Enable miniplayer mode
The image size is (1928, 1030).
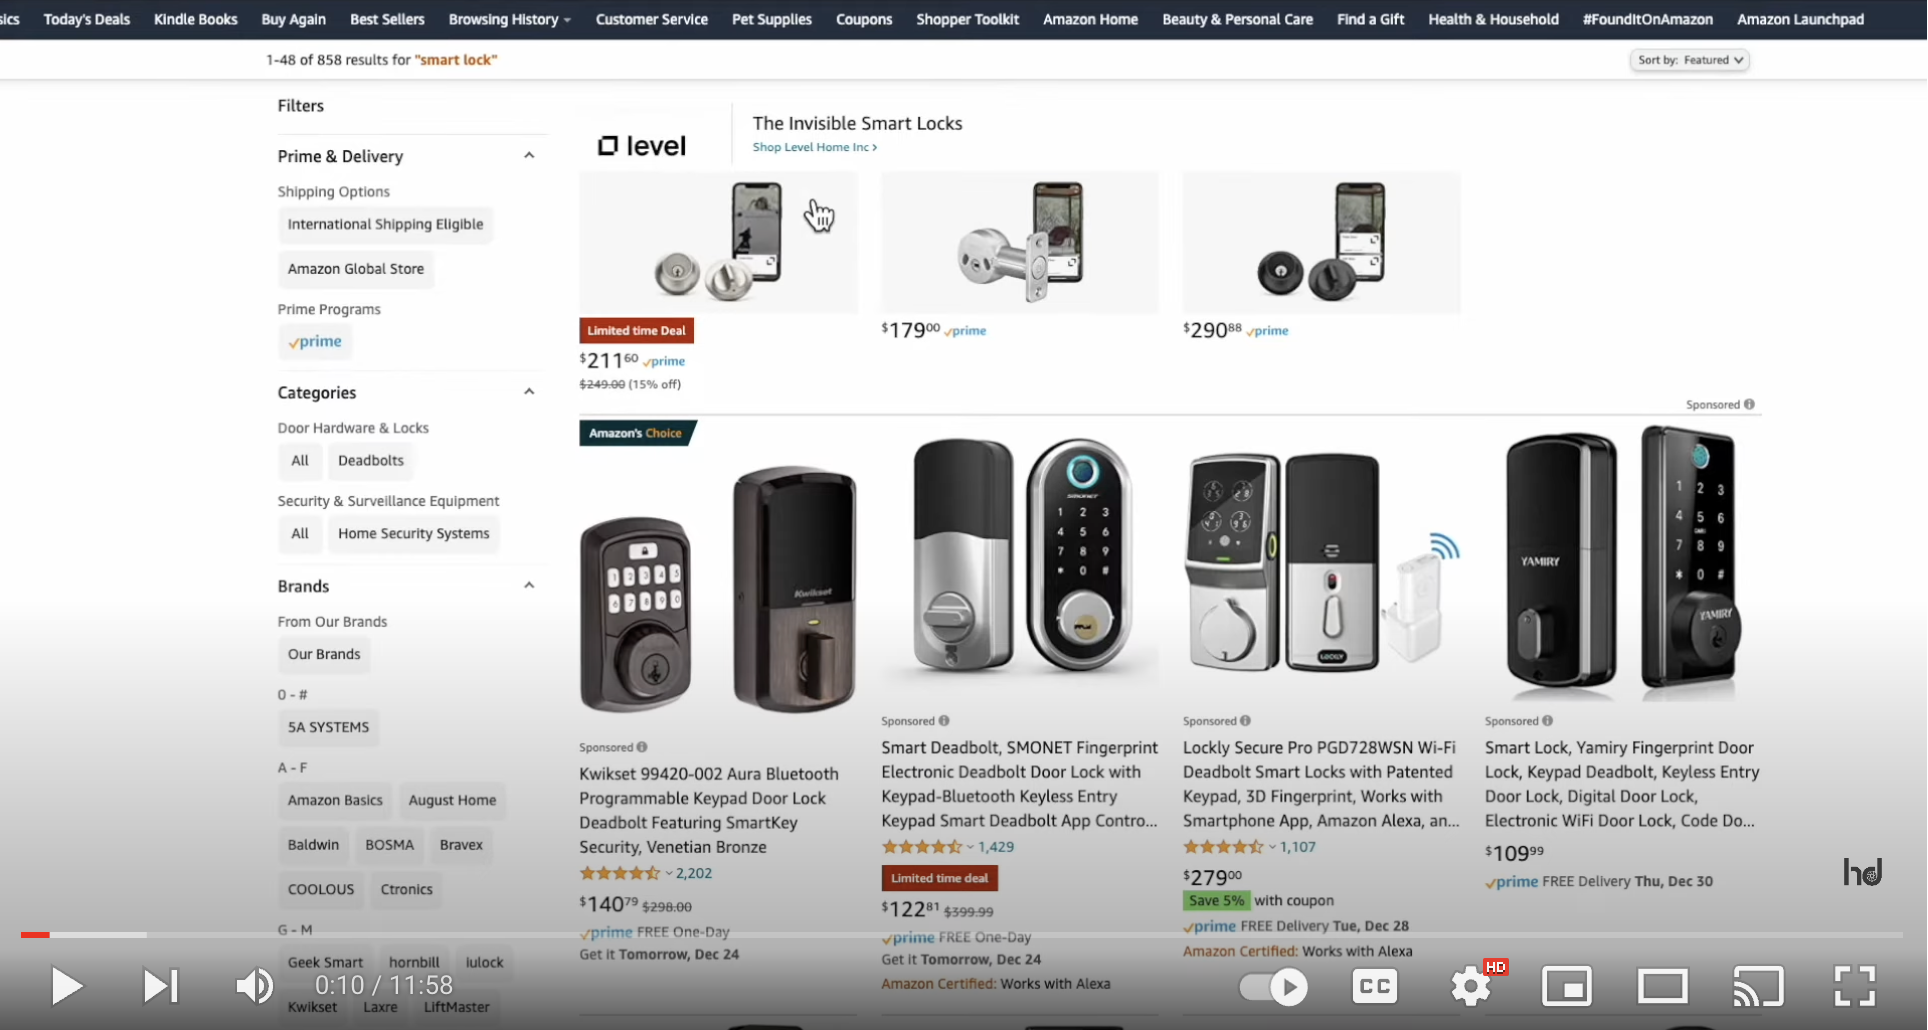coord(1566,987)
